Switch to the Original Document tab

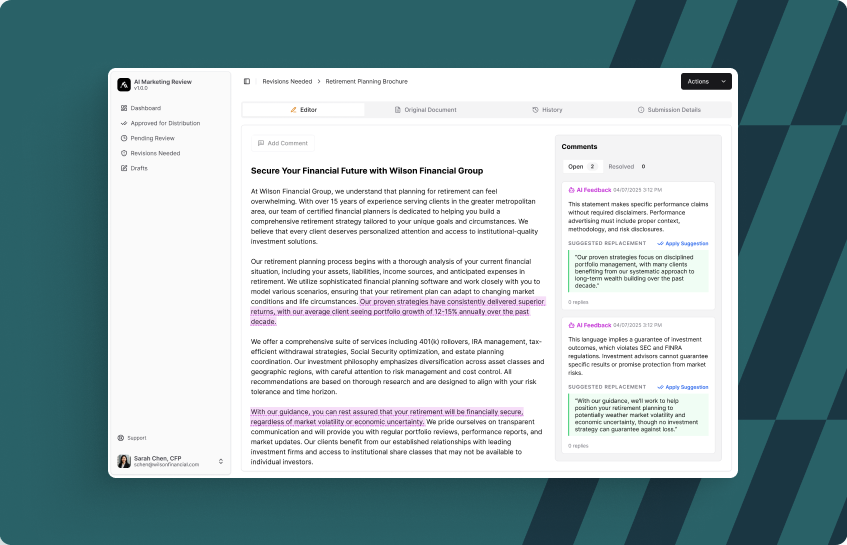[425, 110]
